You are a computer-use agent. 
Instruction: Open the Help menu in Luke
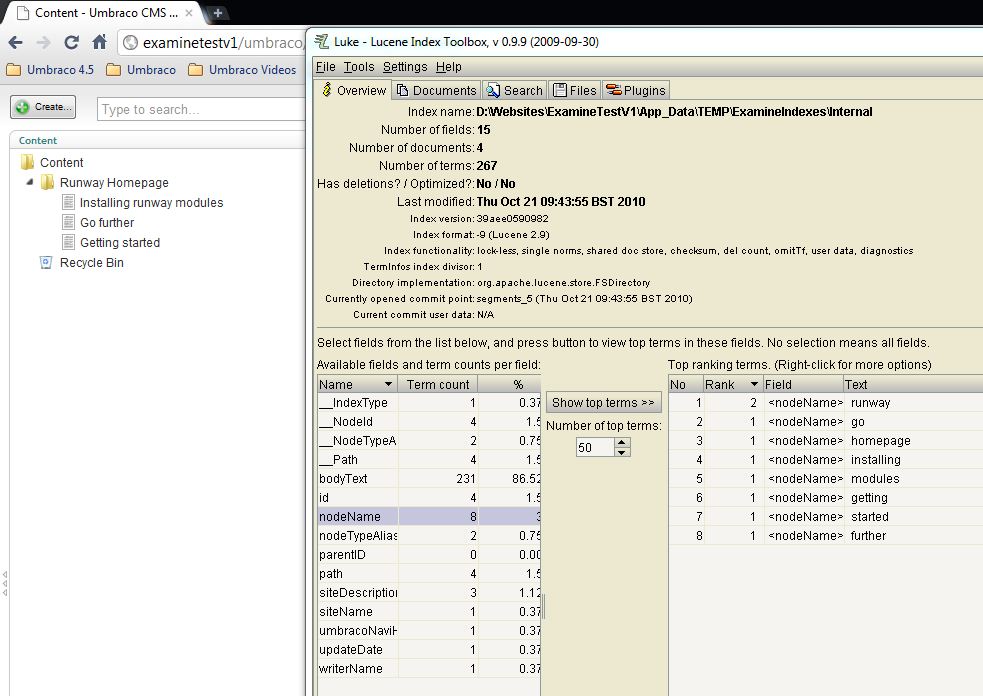click(448, 66)
